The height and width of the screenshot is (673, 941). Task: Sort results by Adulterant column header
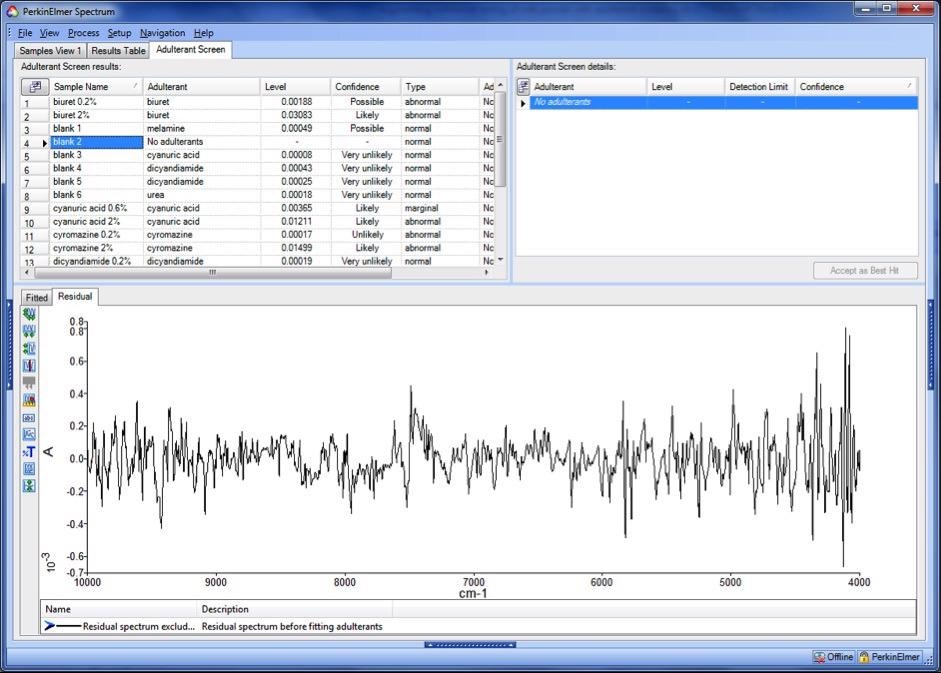[202, 86]
